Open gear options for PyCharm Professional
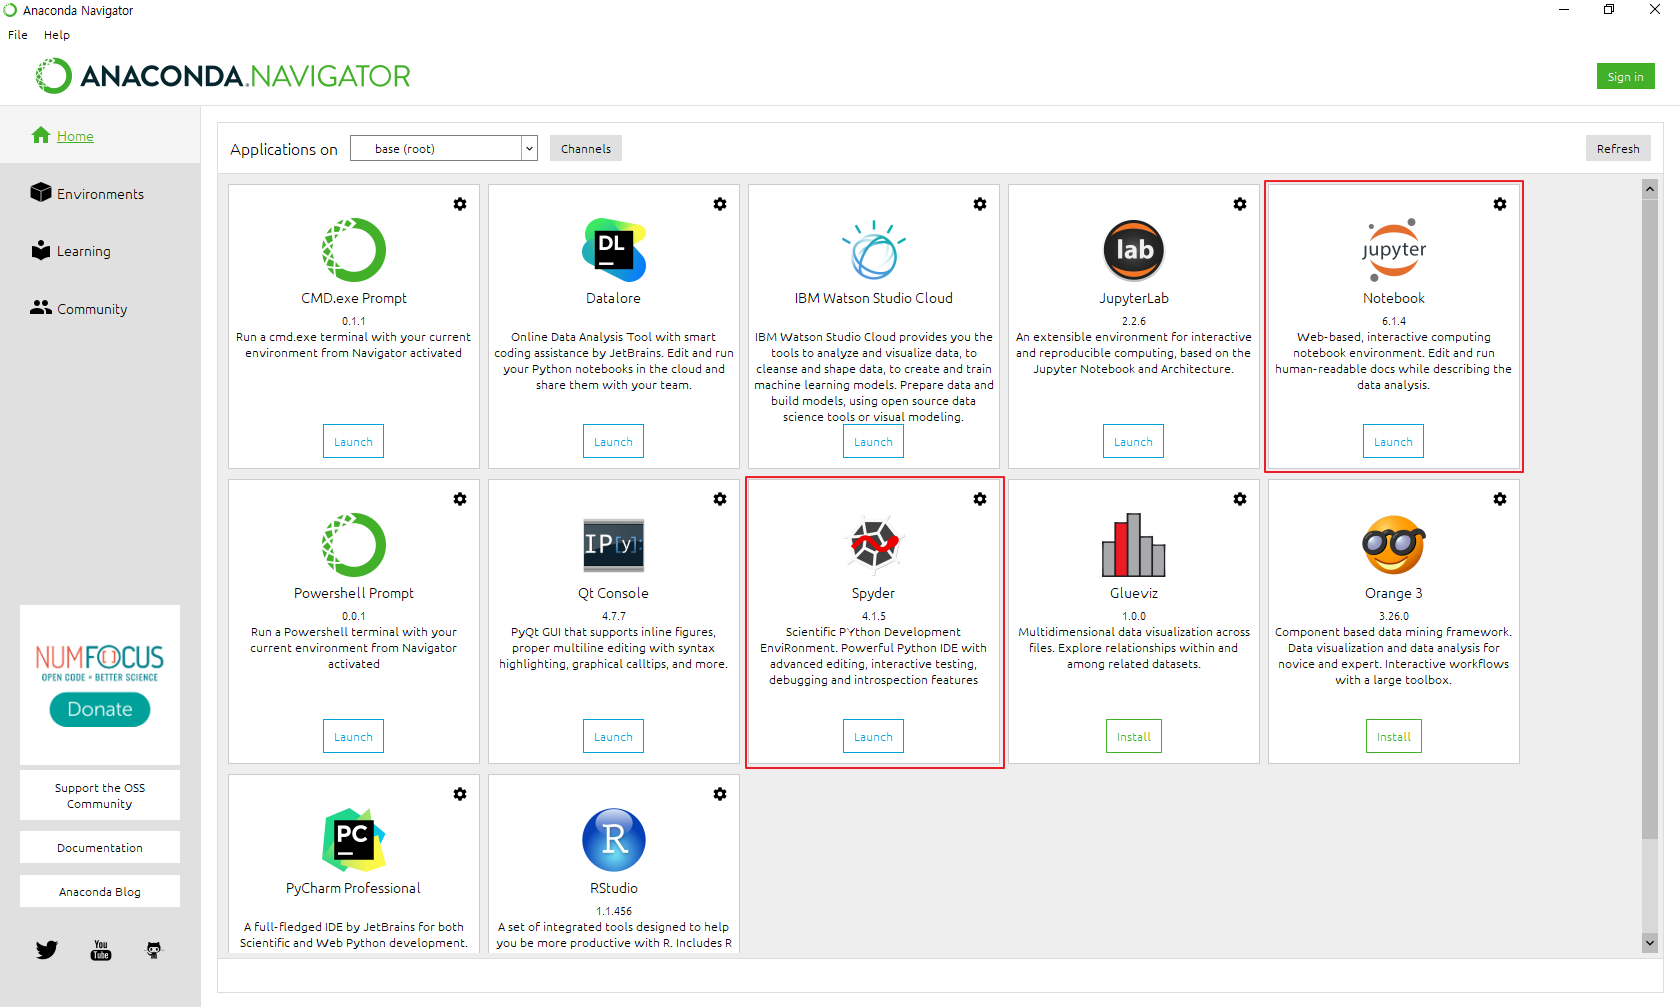1680x1007 pixels. (460, 794)
